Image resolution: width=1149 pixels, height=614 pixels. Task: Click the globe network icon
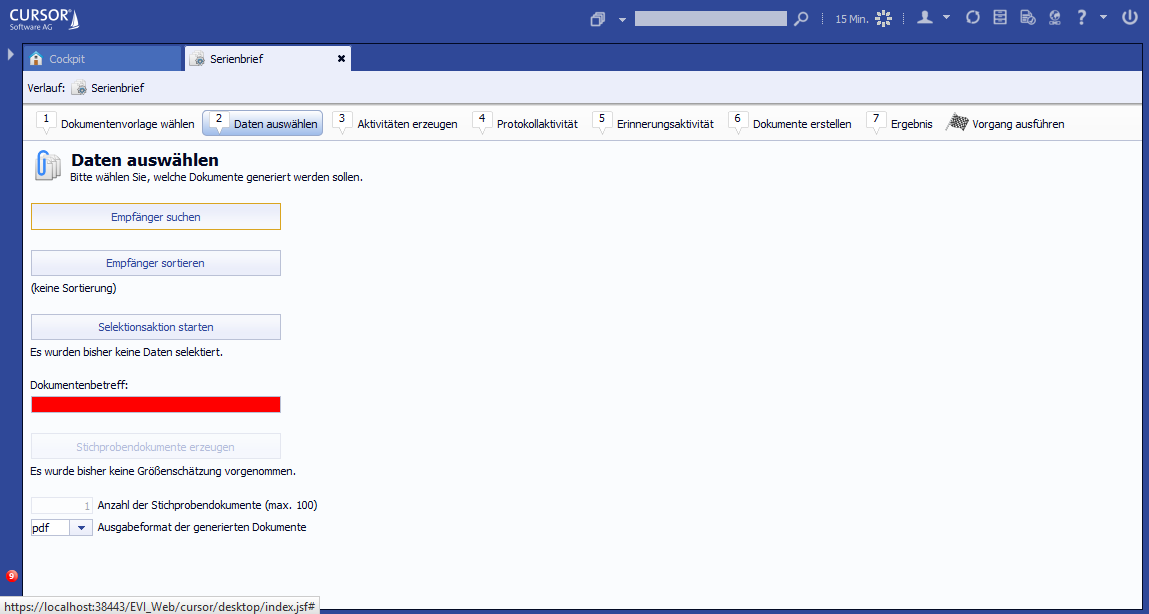(1054, 18)
